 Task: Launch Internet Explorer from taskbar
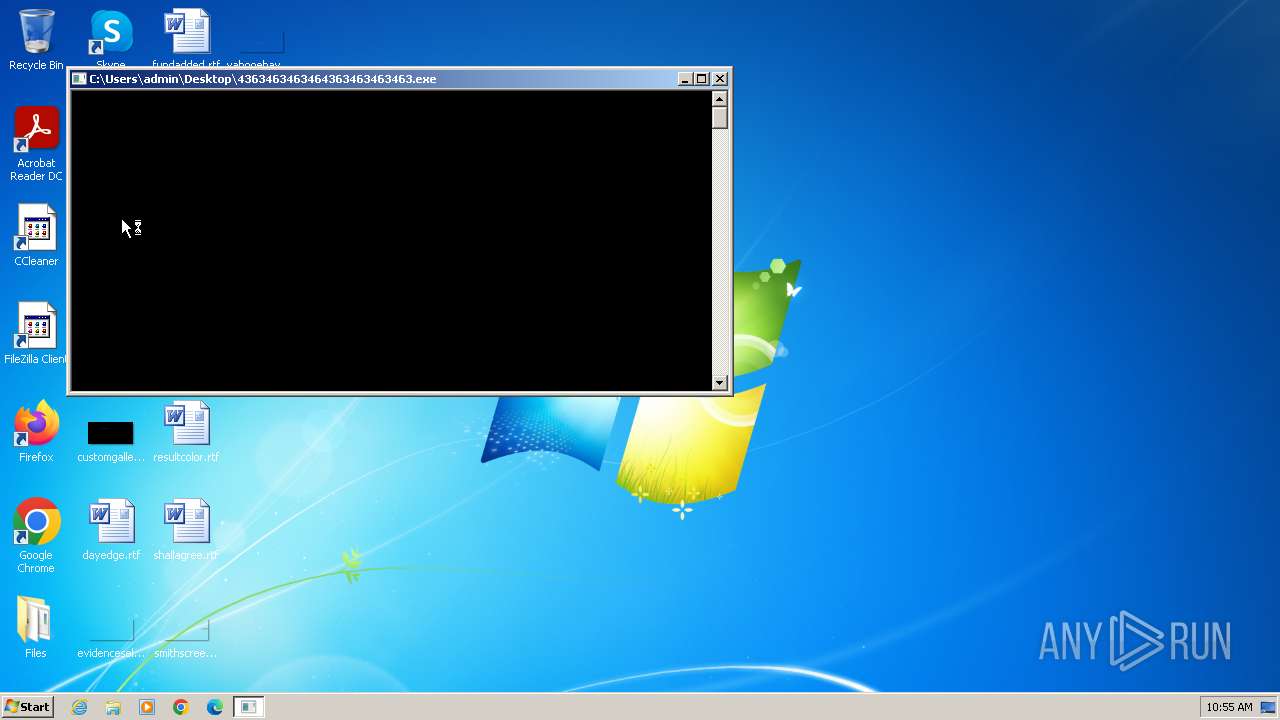(79, 707)
